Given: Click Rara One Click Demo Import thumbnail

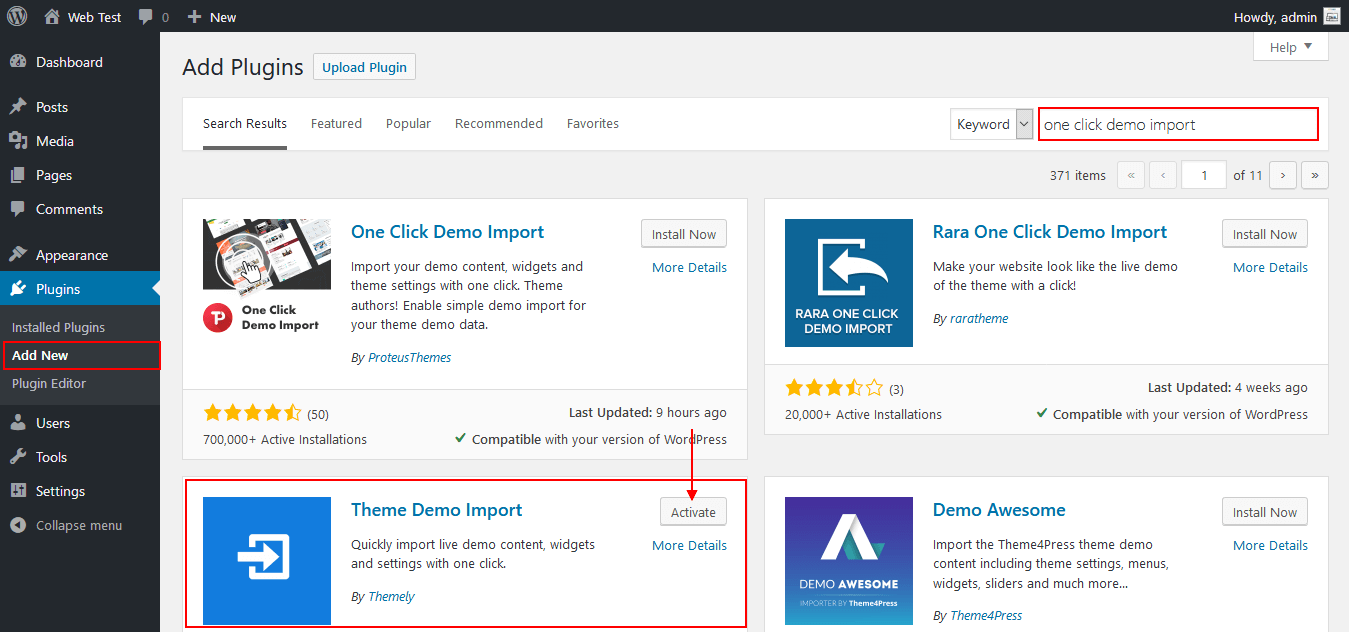Looking at the screenshot, I should (x=849, y=283).
